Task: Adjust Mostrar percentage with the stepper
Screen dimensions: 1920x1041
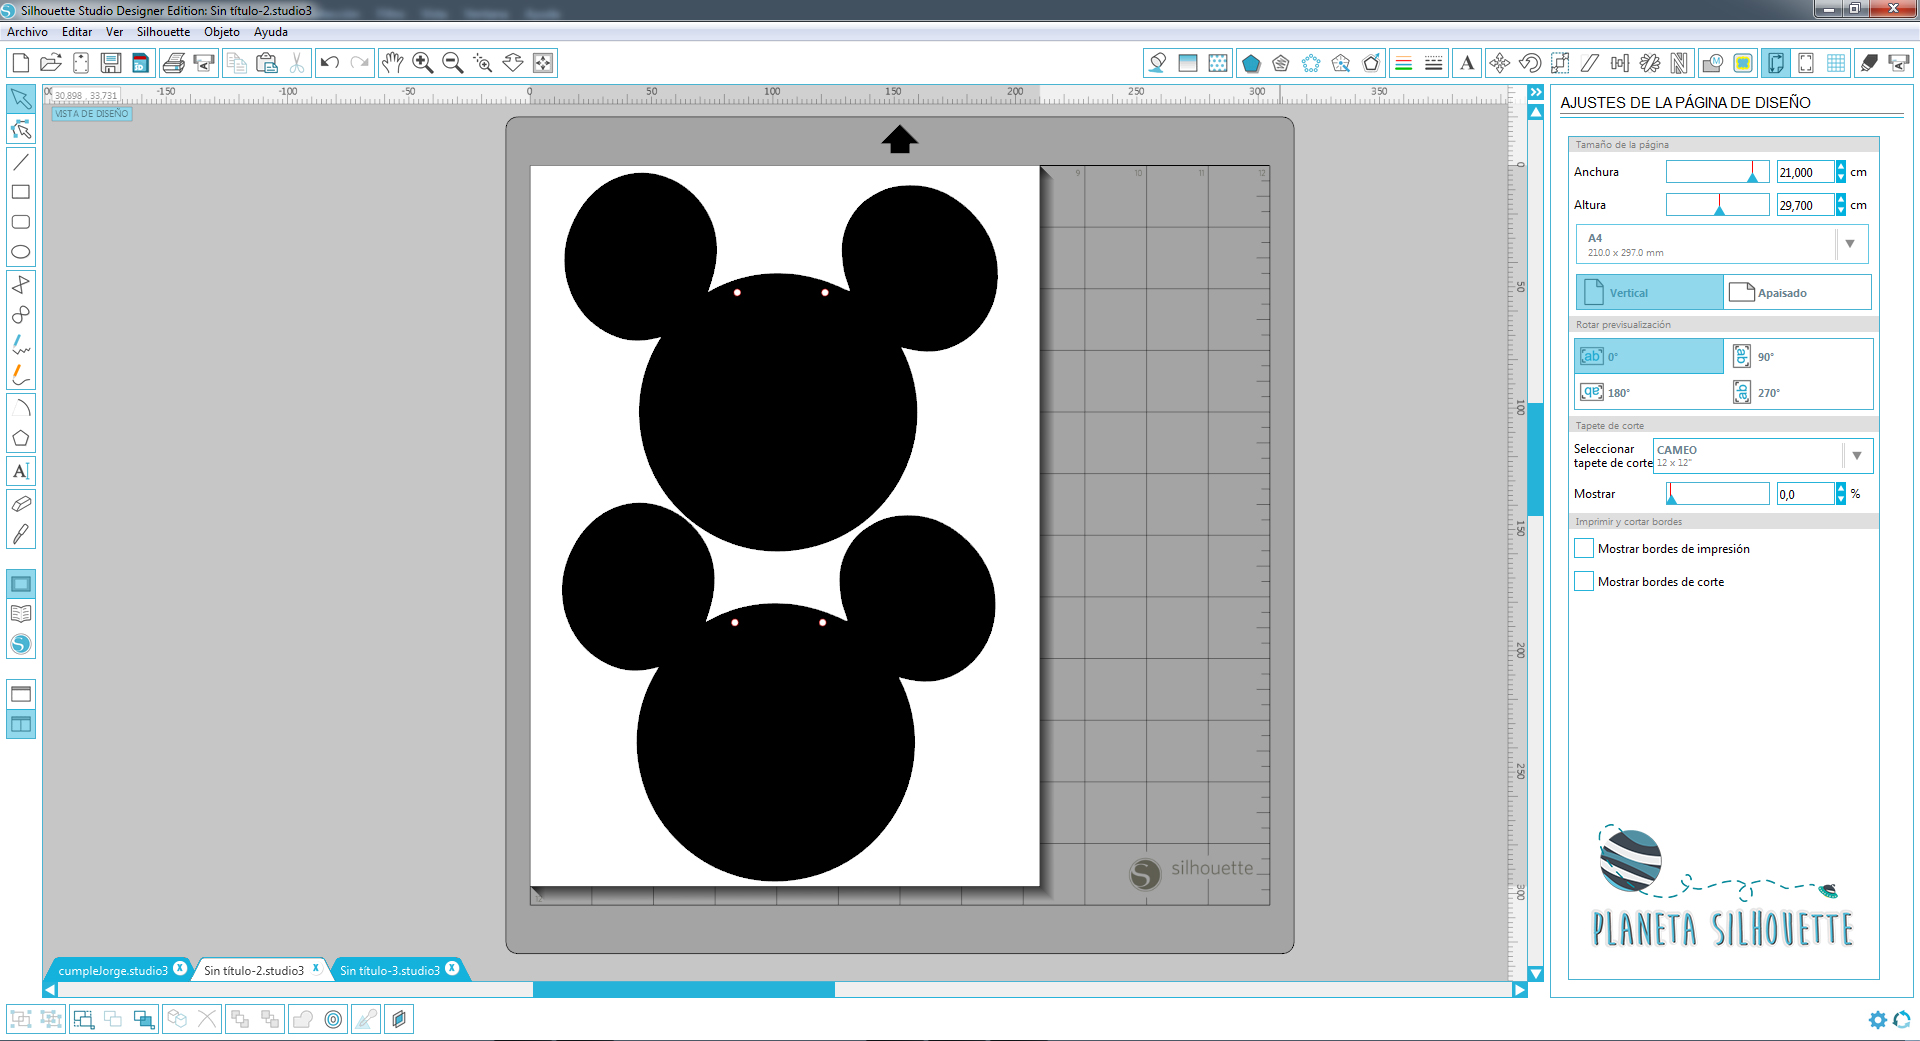Action: [x=1840, y=493]
